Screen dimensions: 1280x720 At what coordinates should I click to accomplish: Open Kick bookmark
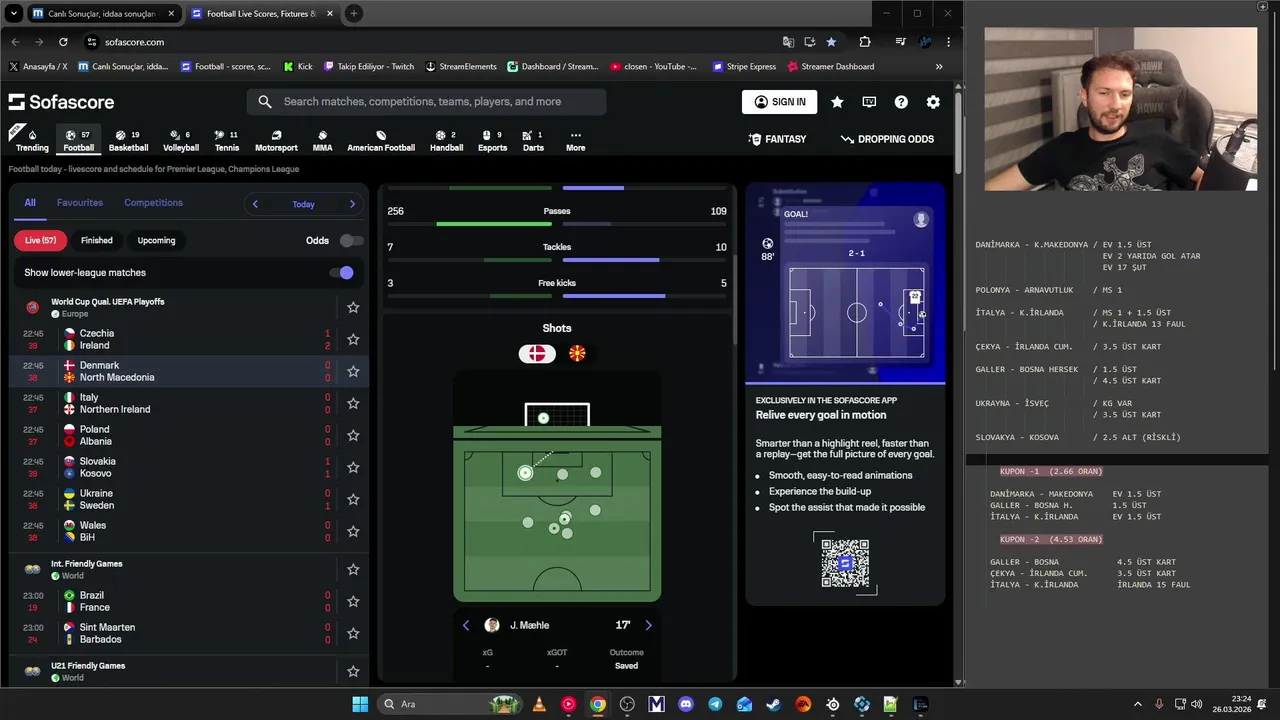pyautogui.click(x=298, y=66)
